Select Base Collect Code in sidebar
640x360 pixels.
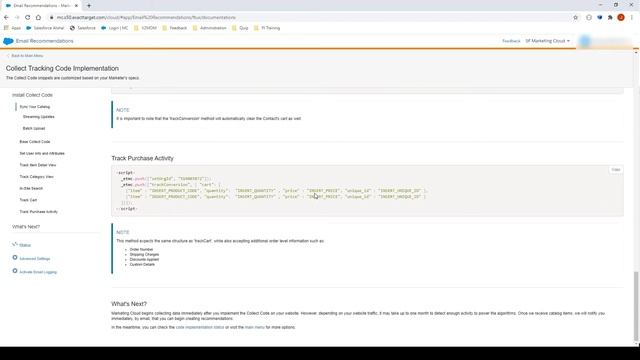click(35, 142)
